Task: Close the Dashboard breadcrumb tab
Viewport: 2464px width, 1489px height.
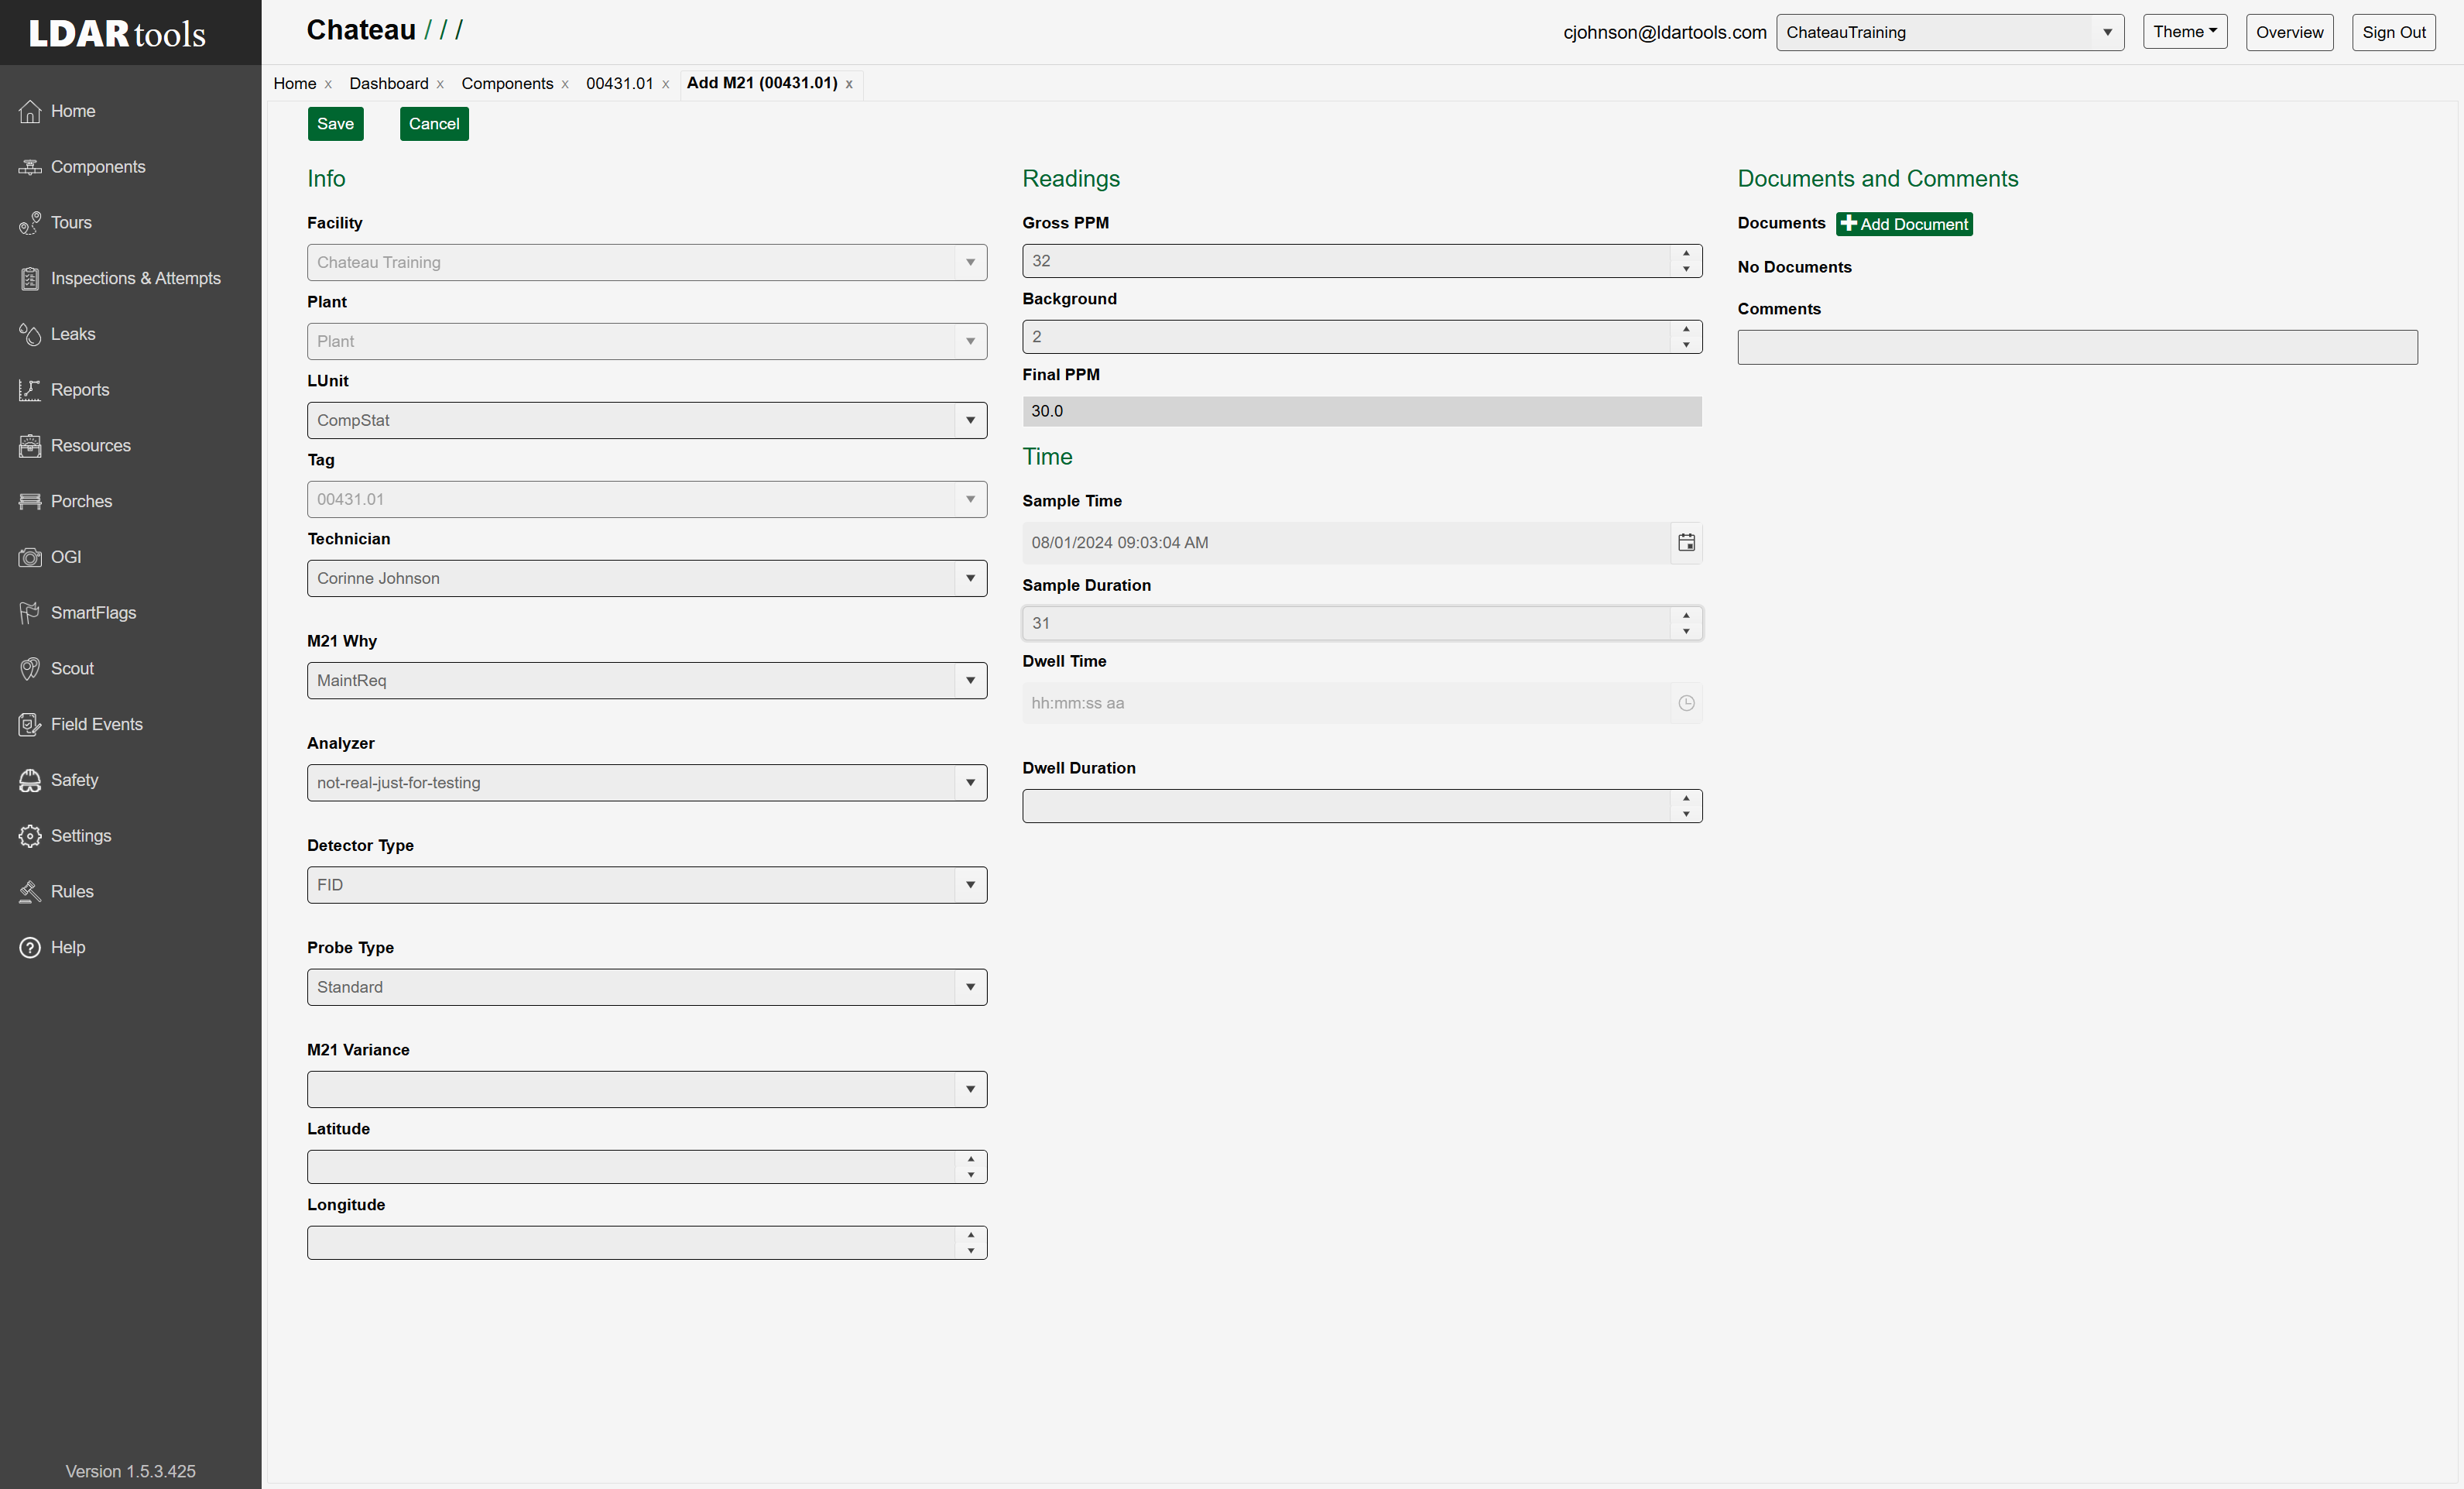Action: click(440, 84)
